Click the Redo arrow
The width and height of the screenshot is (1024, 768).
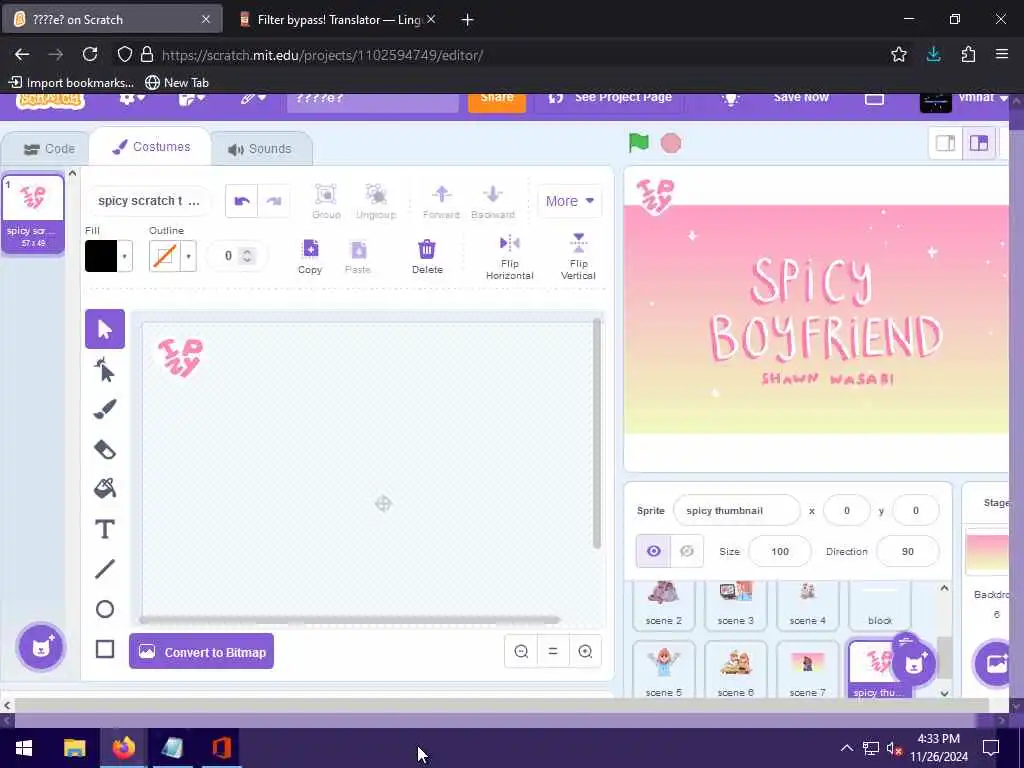pos(274,201)
